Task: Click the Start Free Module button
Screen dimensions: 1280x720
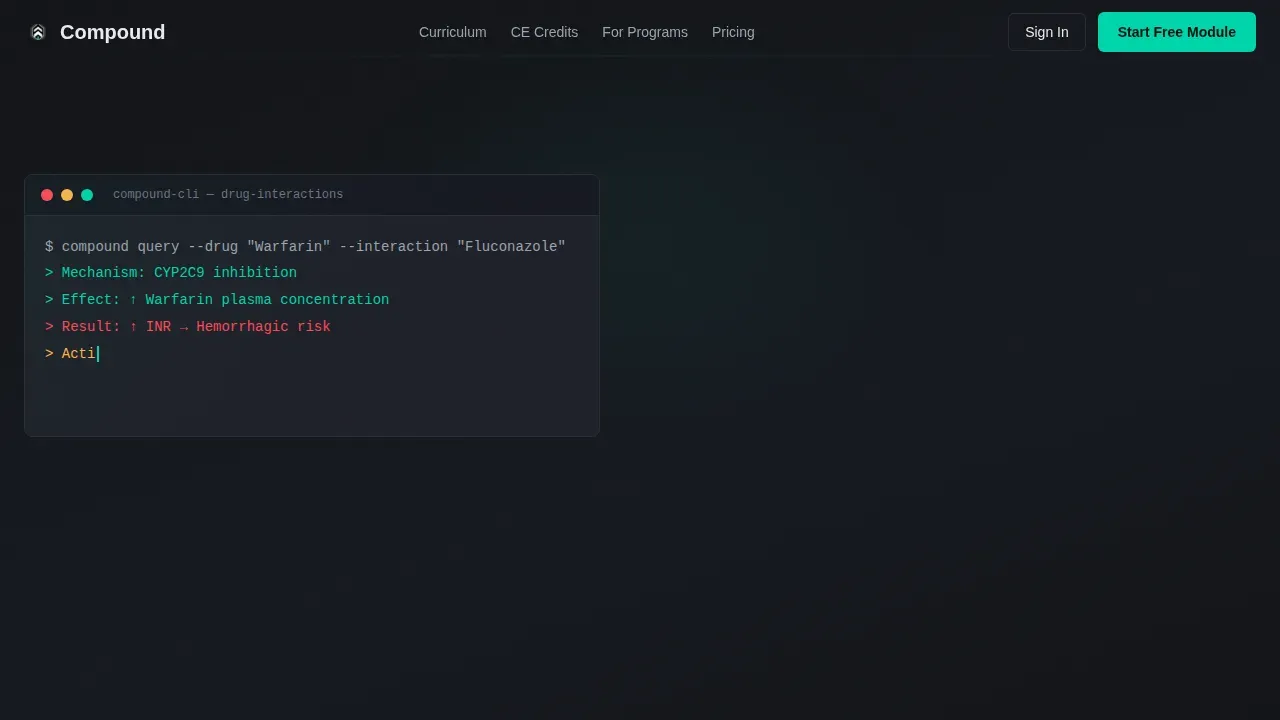Action: tap(1177, 32)
